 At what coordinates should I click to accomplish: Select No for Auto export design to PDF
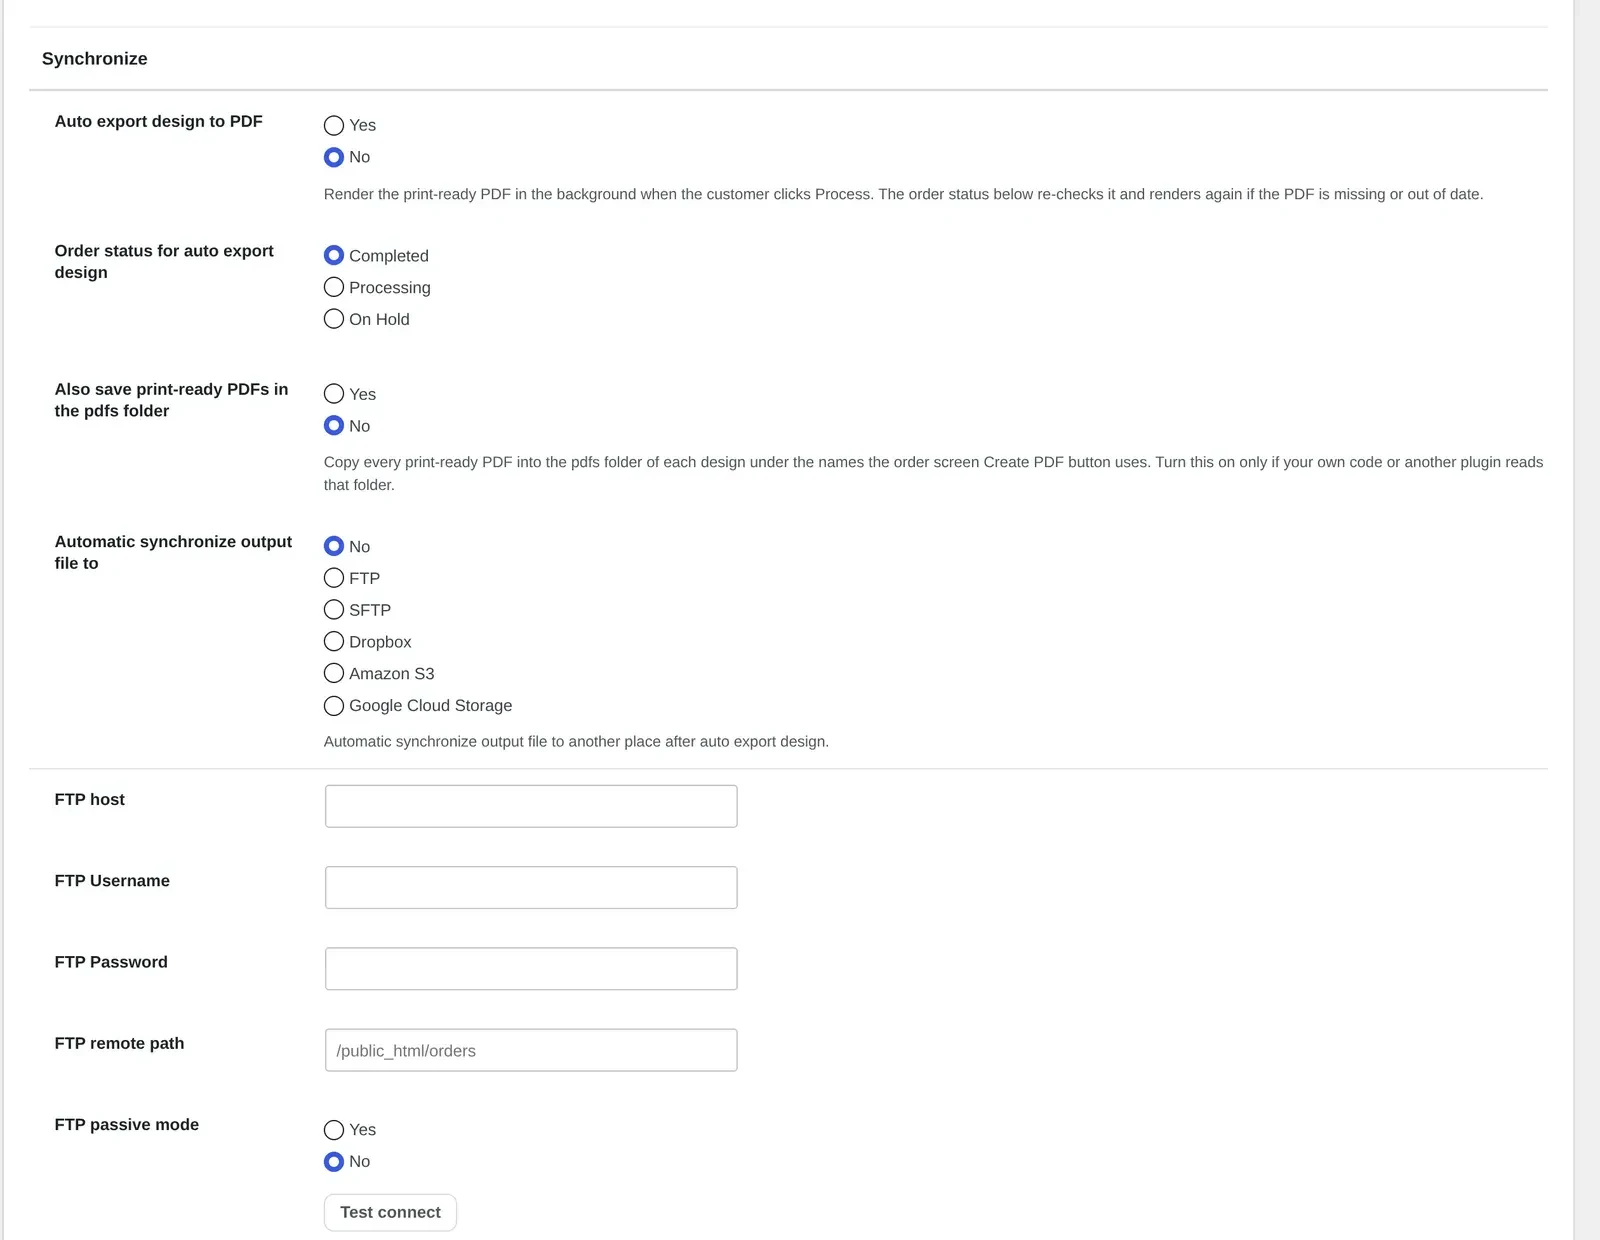point(334,157)
